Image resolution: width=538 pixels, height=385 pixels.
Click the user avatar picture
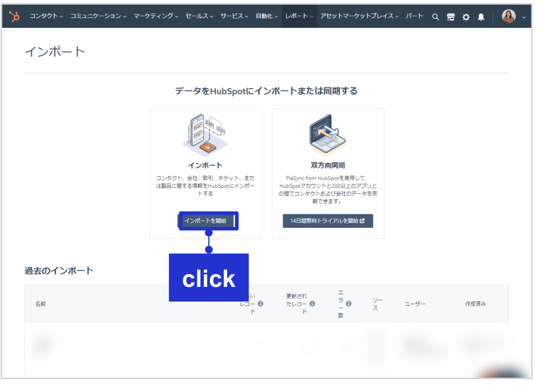(x=508, y=16)
